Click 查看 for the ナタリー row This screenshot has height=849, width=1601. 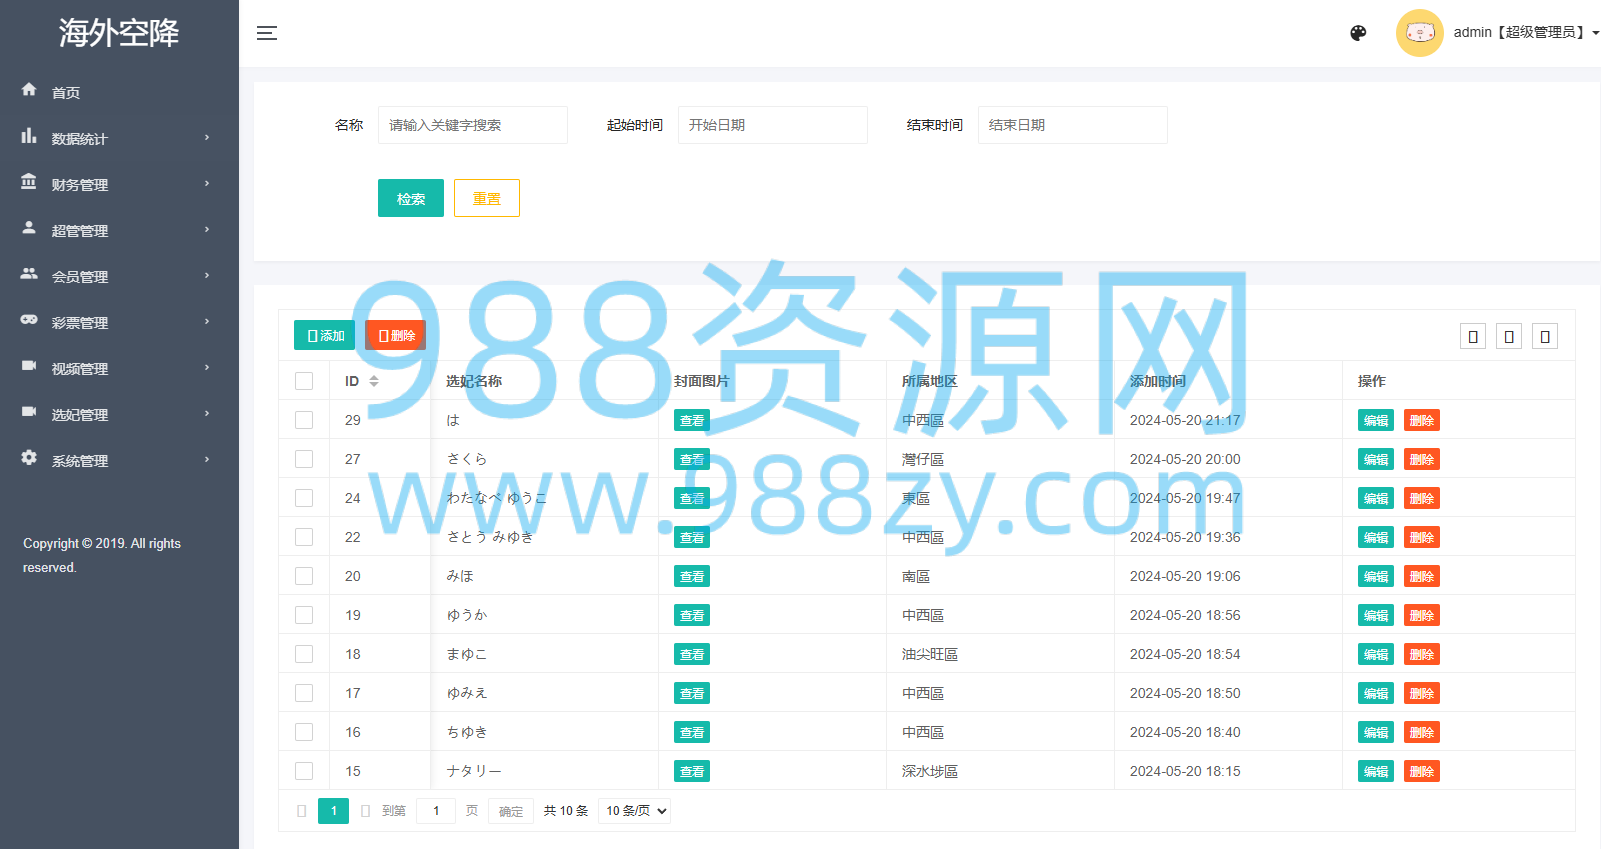(x=692, y=771)
